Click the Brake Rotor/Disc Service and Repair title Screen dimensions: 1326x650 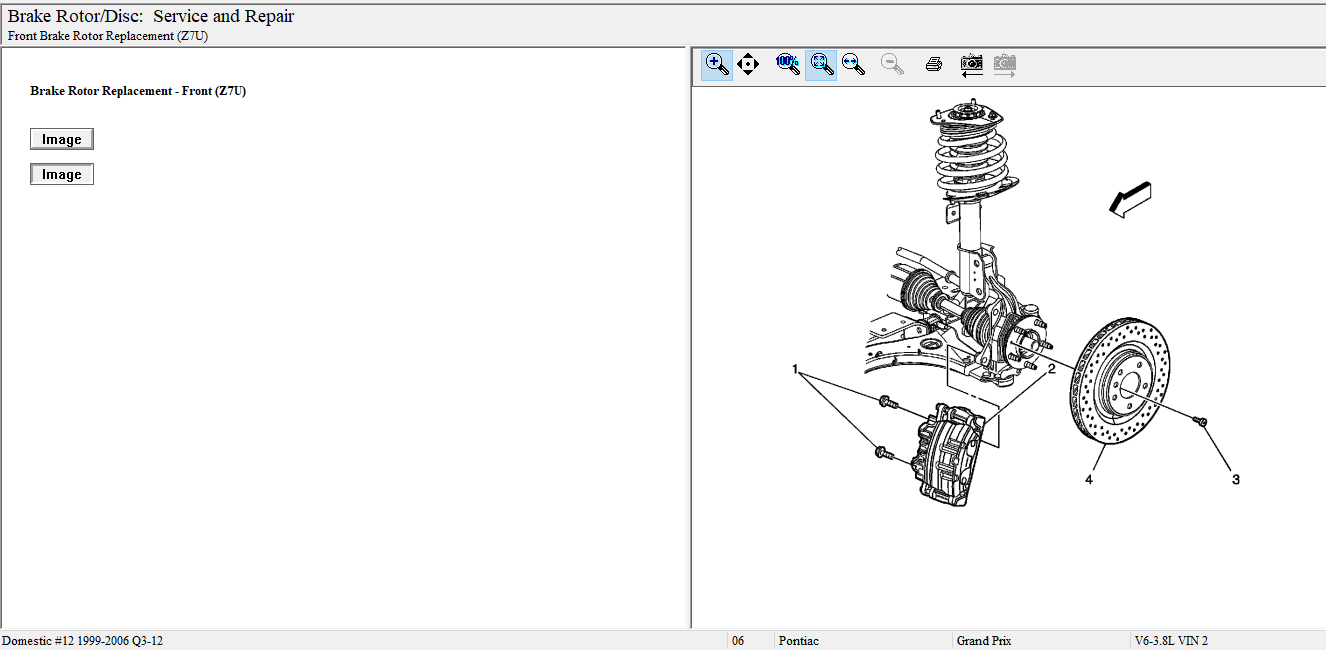pyautogui.click(x=151, y=17)
